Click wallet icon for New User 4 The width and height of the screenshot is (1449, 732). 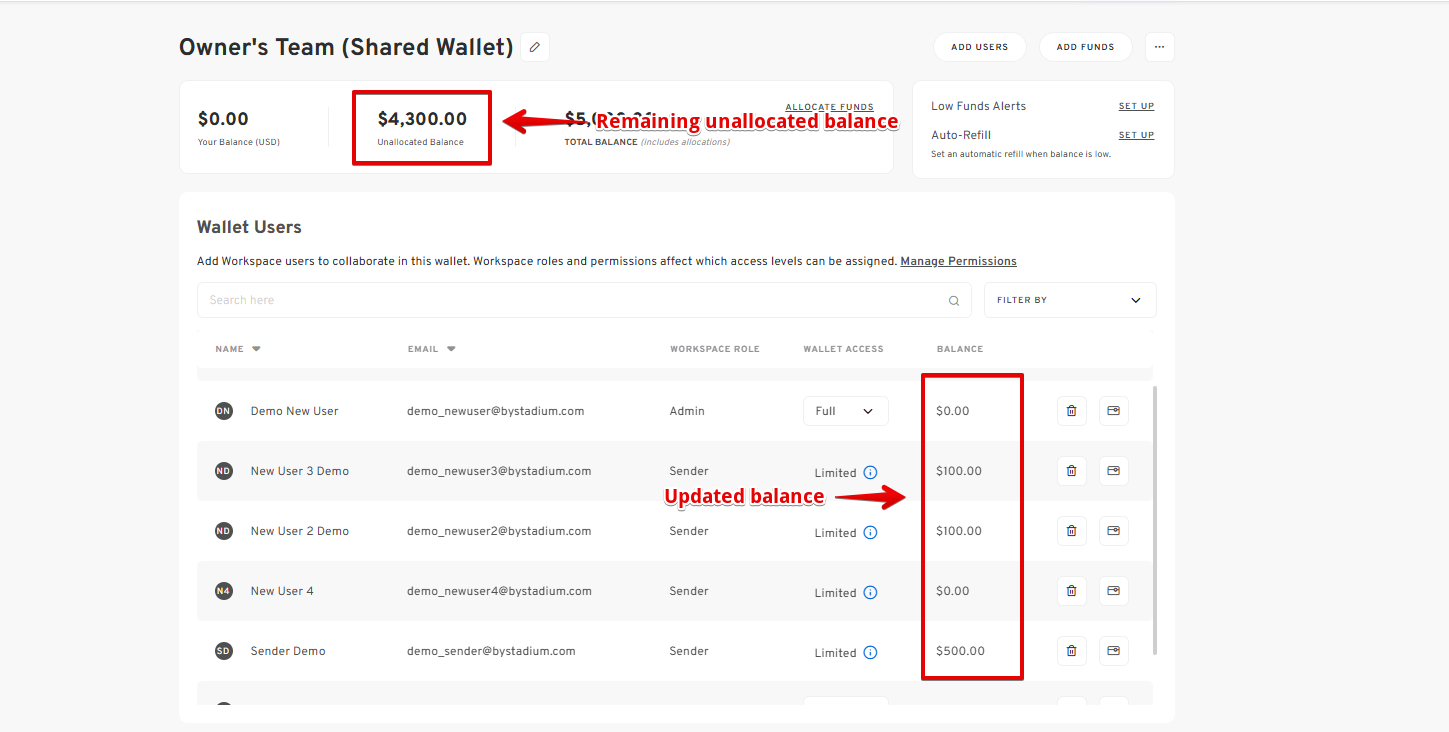point(1113,591)
